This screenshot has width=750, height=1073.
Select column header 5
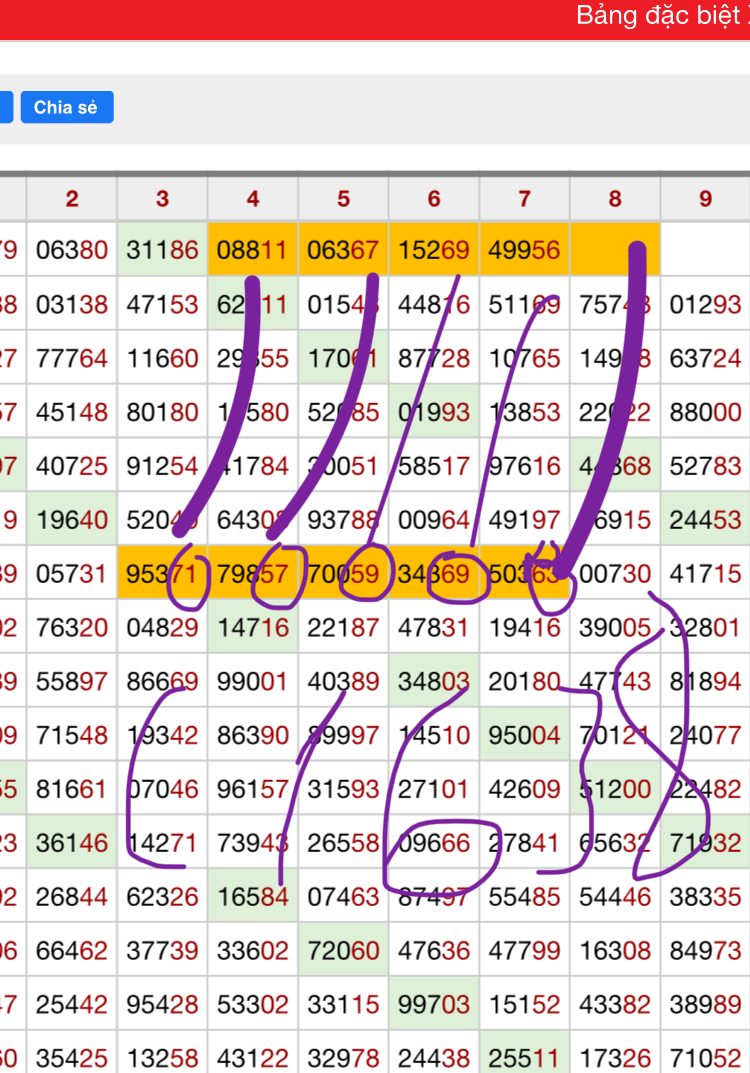click(x=343, y=199)
